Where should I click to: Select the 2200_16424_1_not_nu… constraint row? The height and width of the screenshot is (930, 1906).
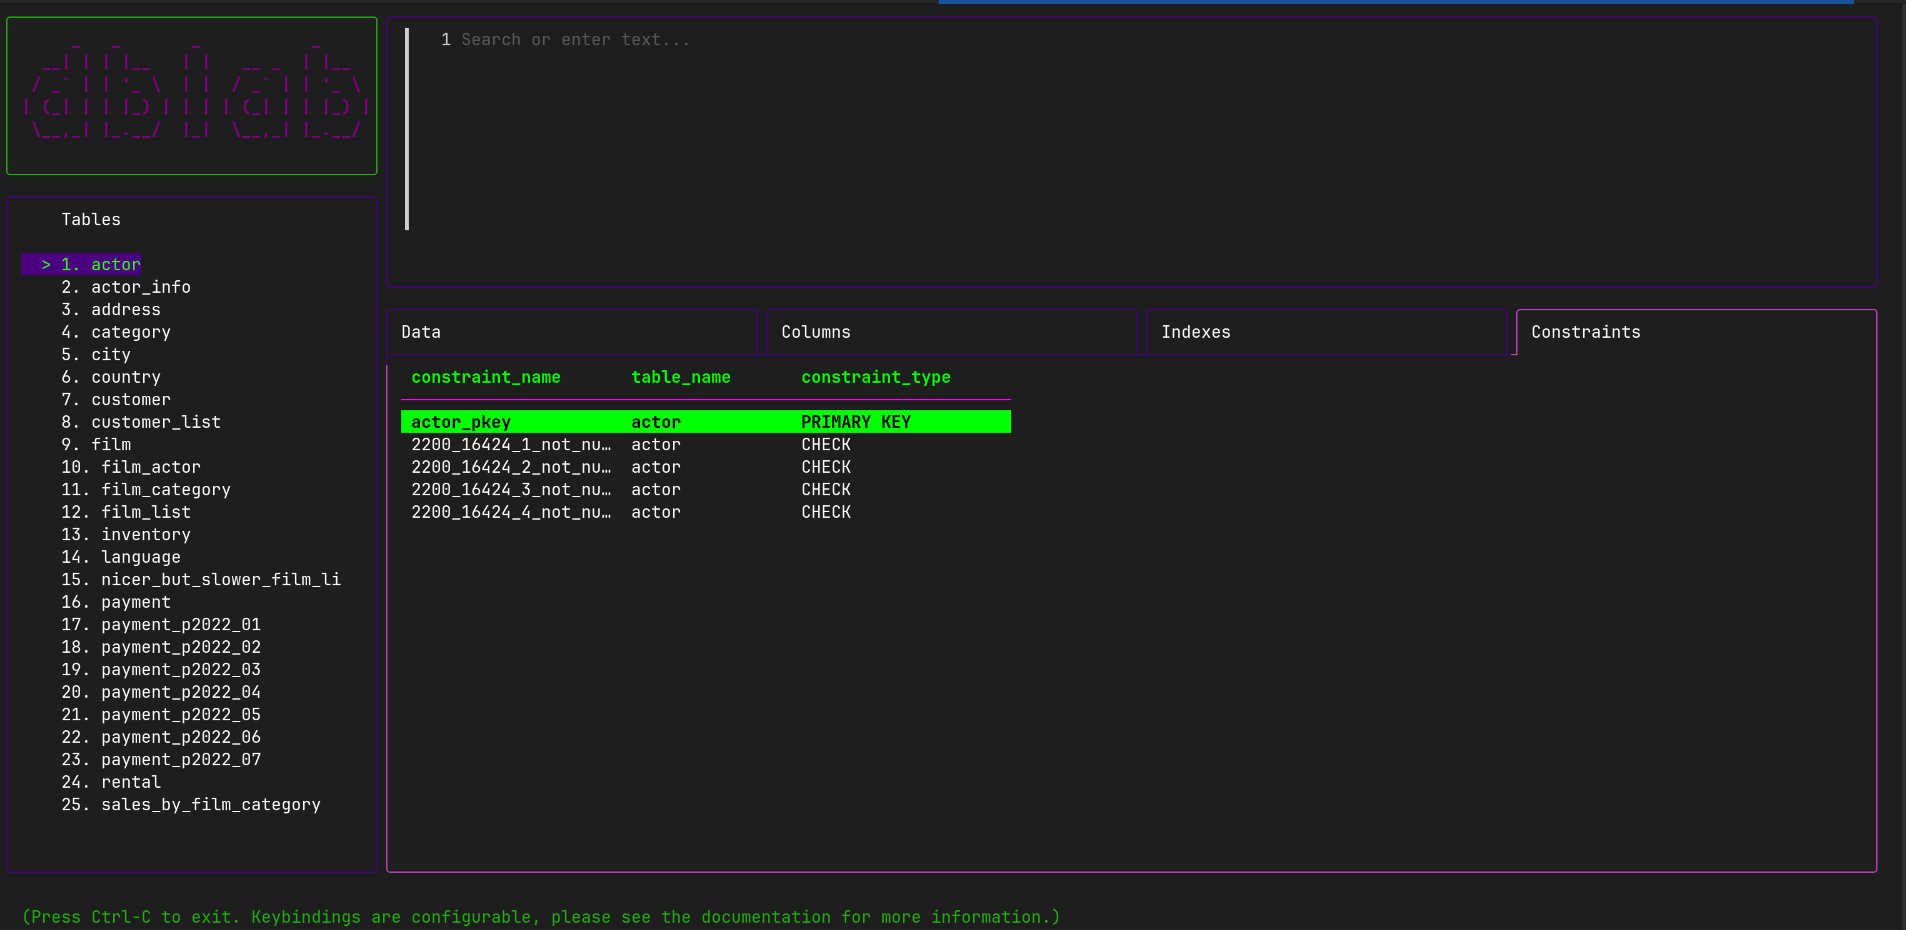706,445
